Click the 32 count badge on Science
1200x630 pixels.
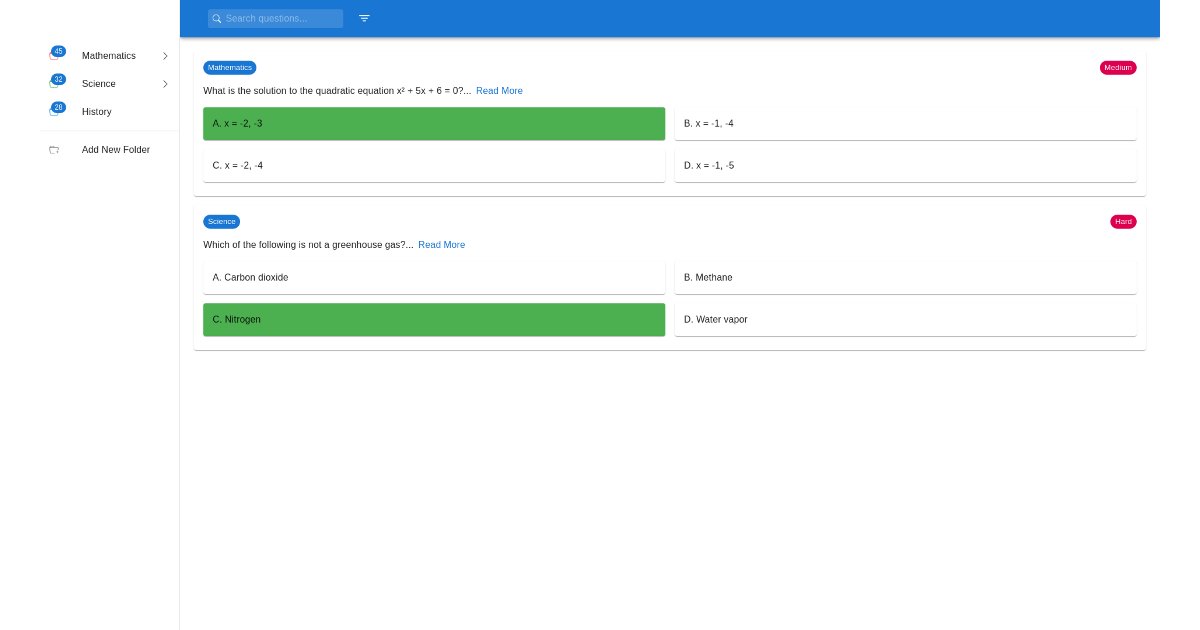tap(59, 78)
